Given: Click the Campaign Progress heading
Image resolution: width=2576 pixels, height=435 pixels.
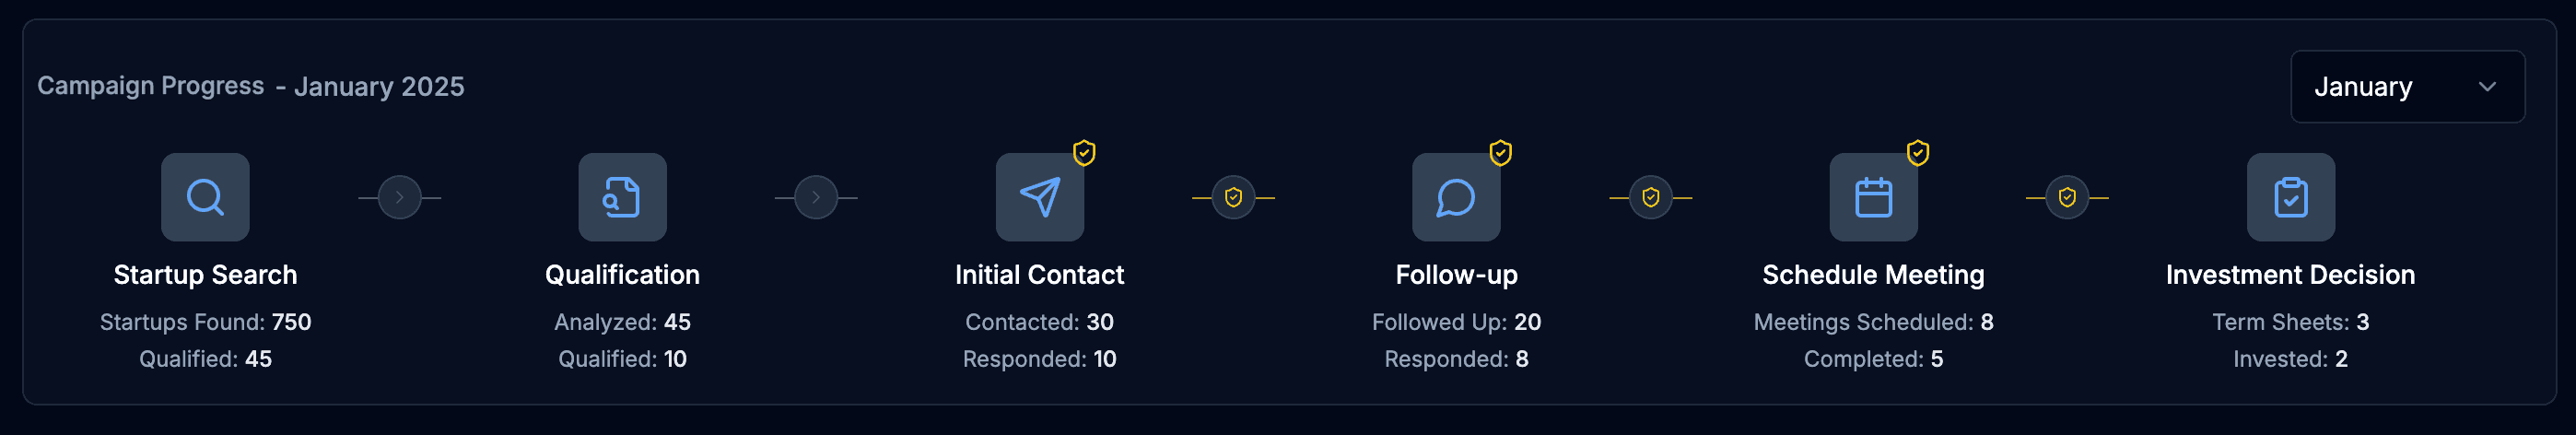Looking at the screenshot, I should [151, 86].
